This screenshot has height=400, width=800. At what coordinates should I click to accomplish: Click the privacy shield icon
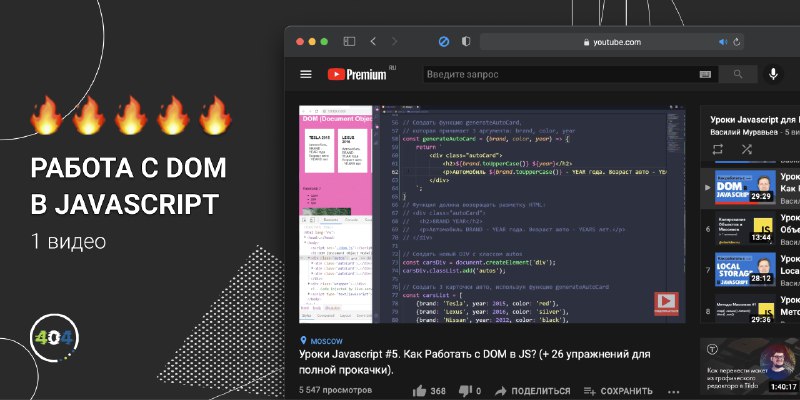coord(466,42)
